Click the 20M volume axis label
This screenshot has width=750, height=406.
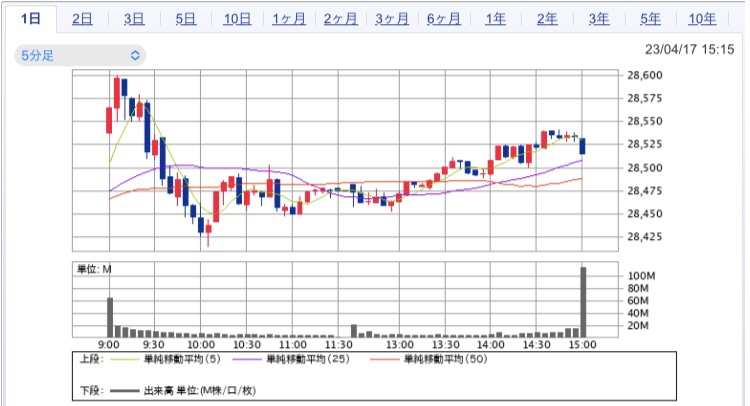pos(638,326)
